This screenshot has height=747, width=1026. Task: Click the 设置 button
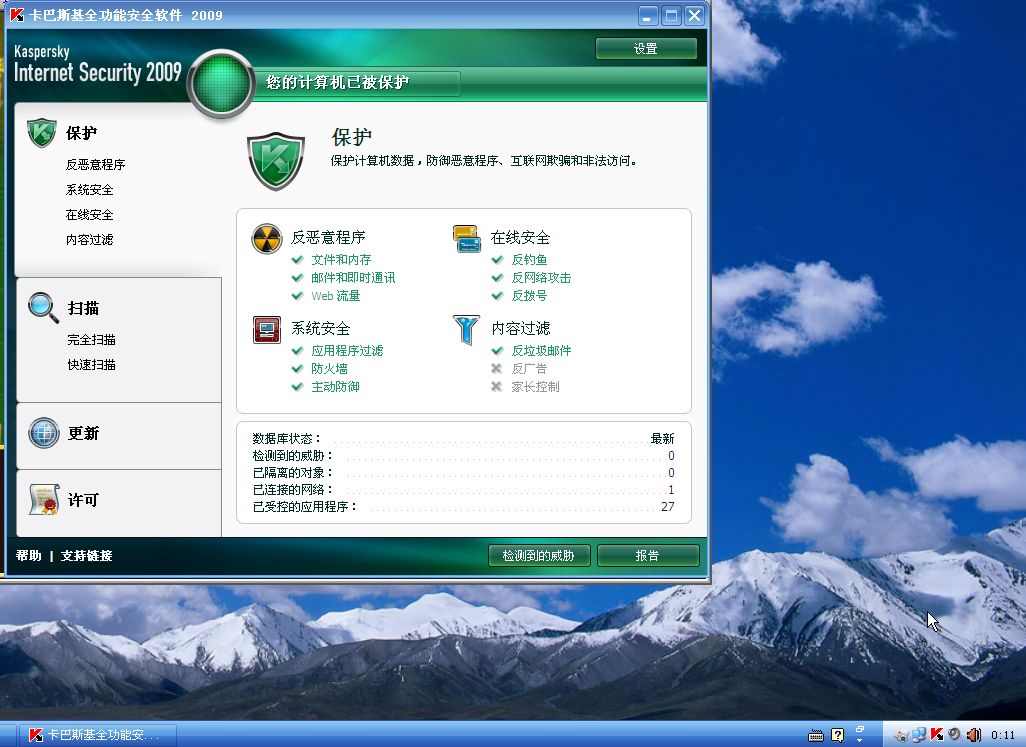click(646, 48)
